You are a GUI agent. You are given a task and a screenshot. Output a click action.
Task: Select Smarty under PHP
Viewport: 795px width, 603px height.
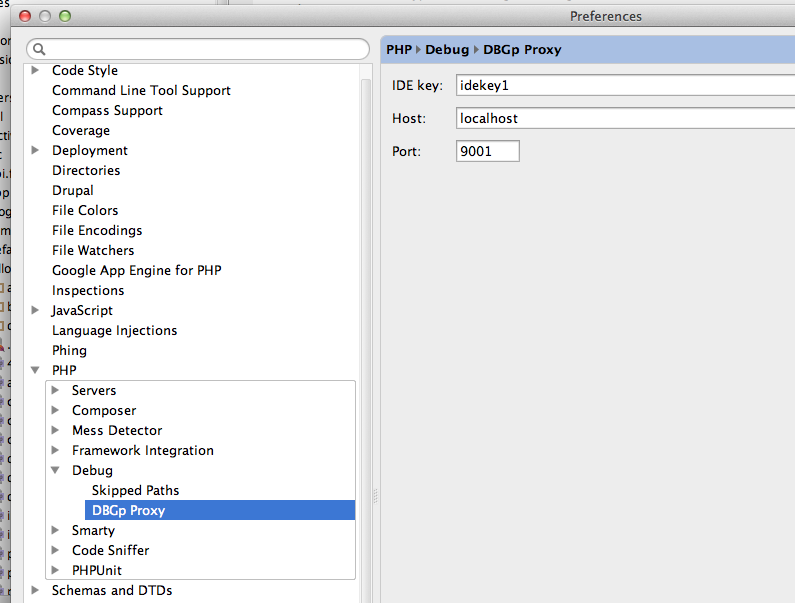93,530
